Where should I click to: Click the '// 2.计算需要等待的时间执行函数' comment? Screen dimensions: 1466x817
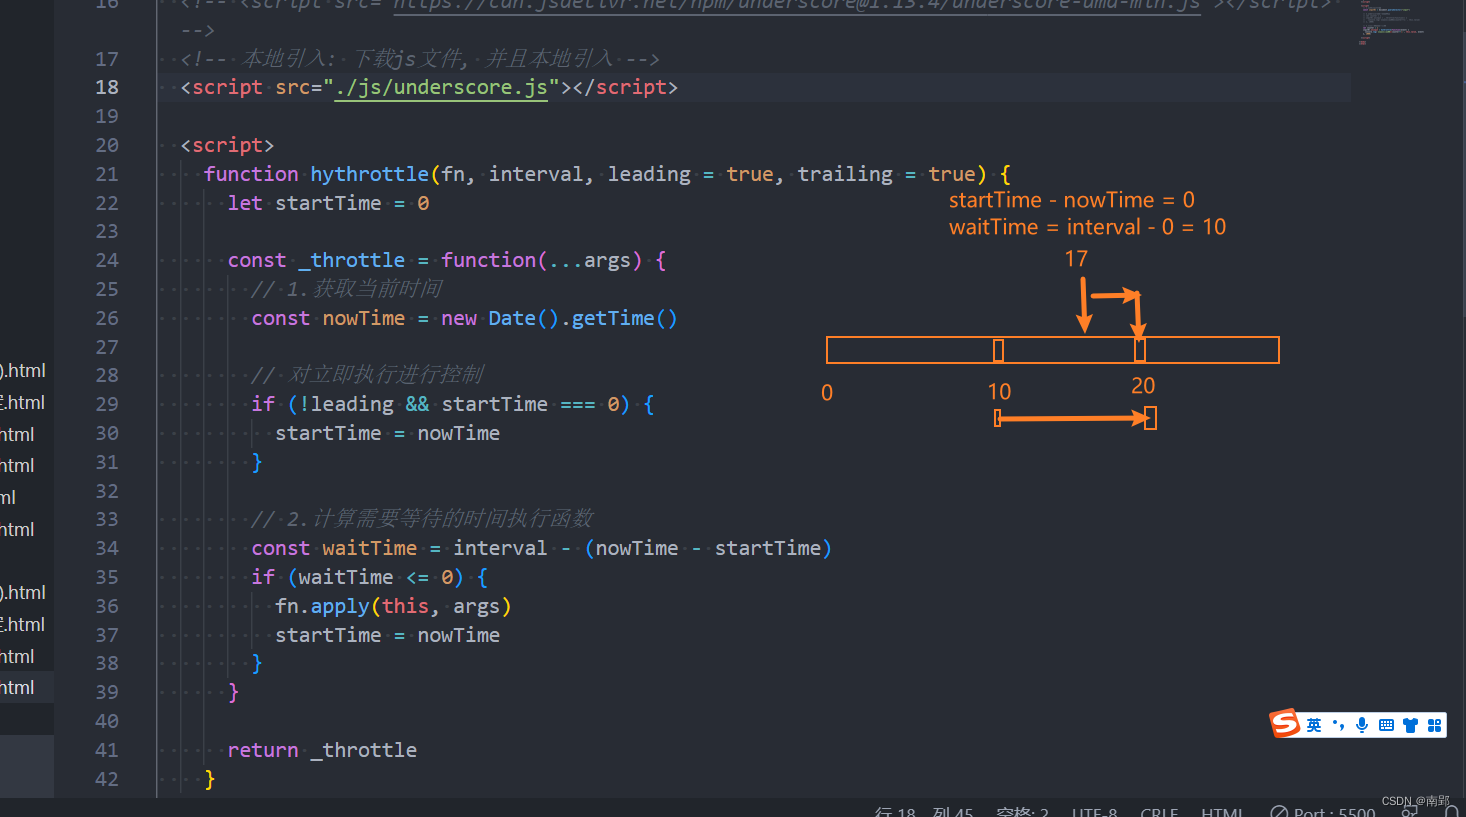(x=422, y=519)
